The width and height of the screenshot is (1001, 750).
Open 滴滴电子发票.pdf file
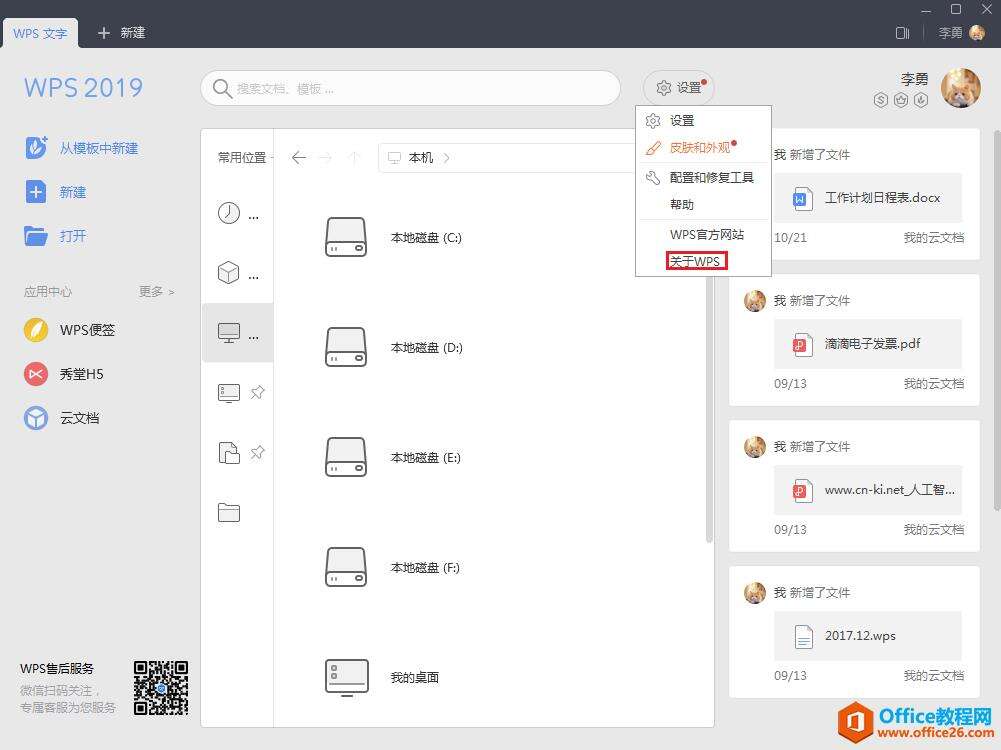(x=868, y=344)
